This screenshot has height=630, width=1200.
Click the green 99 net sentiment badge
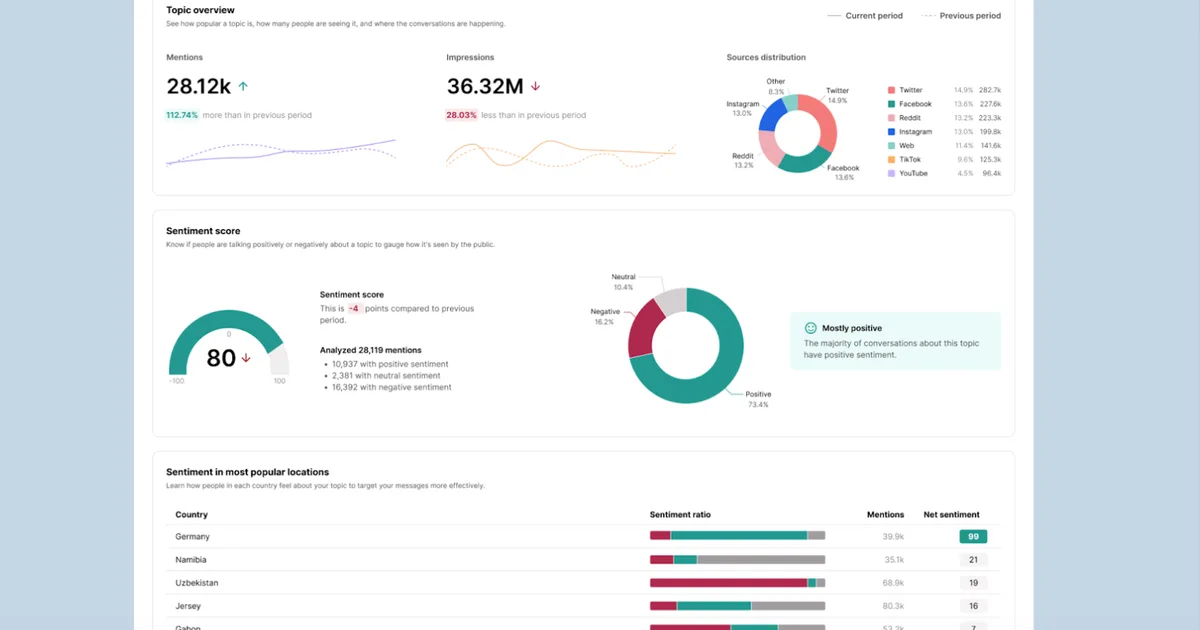click(x=973, y=537)
